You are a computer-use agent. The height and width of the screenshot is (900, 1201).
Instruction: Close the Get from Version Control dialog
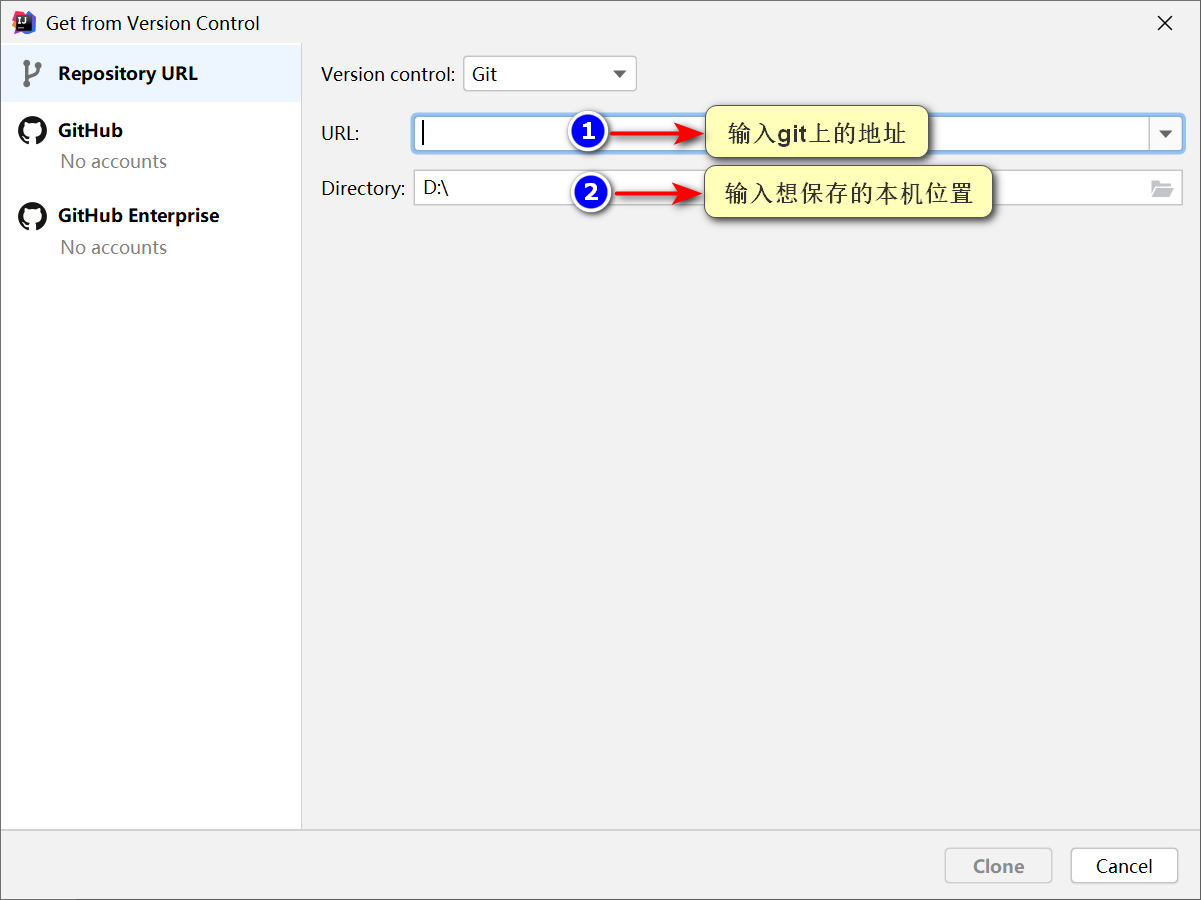1165,23
